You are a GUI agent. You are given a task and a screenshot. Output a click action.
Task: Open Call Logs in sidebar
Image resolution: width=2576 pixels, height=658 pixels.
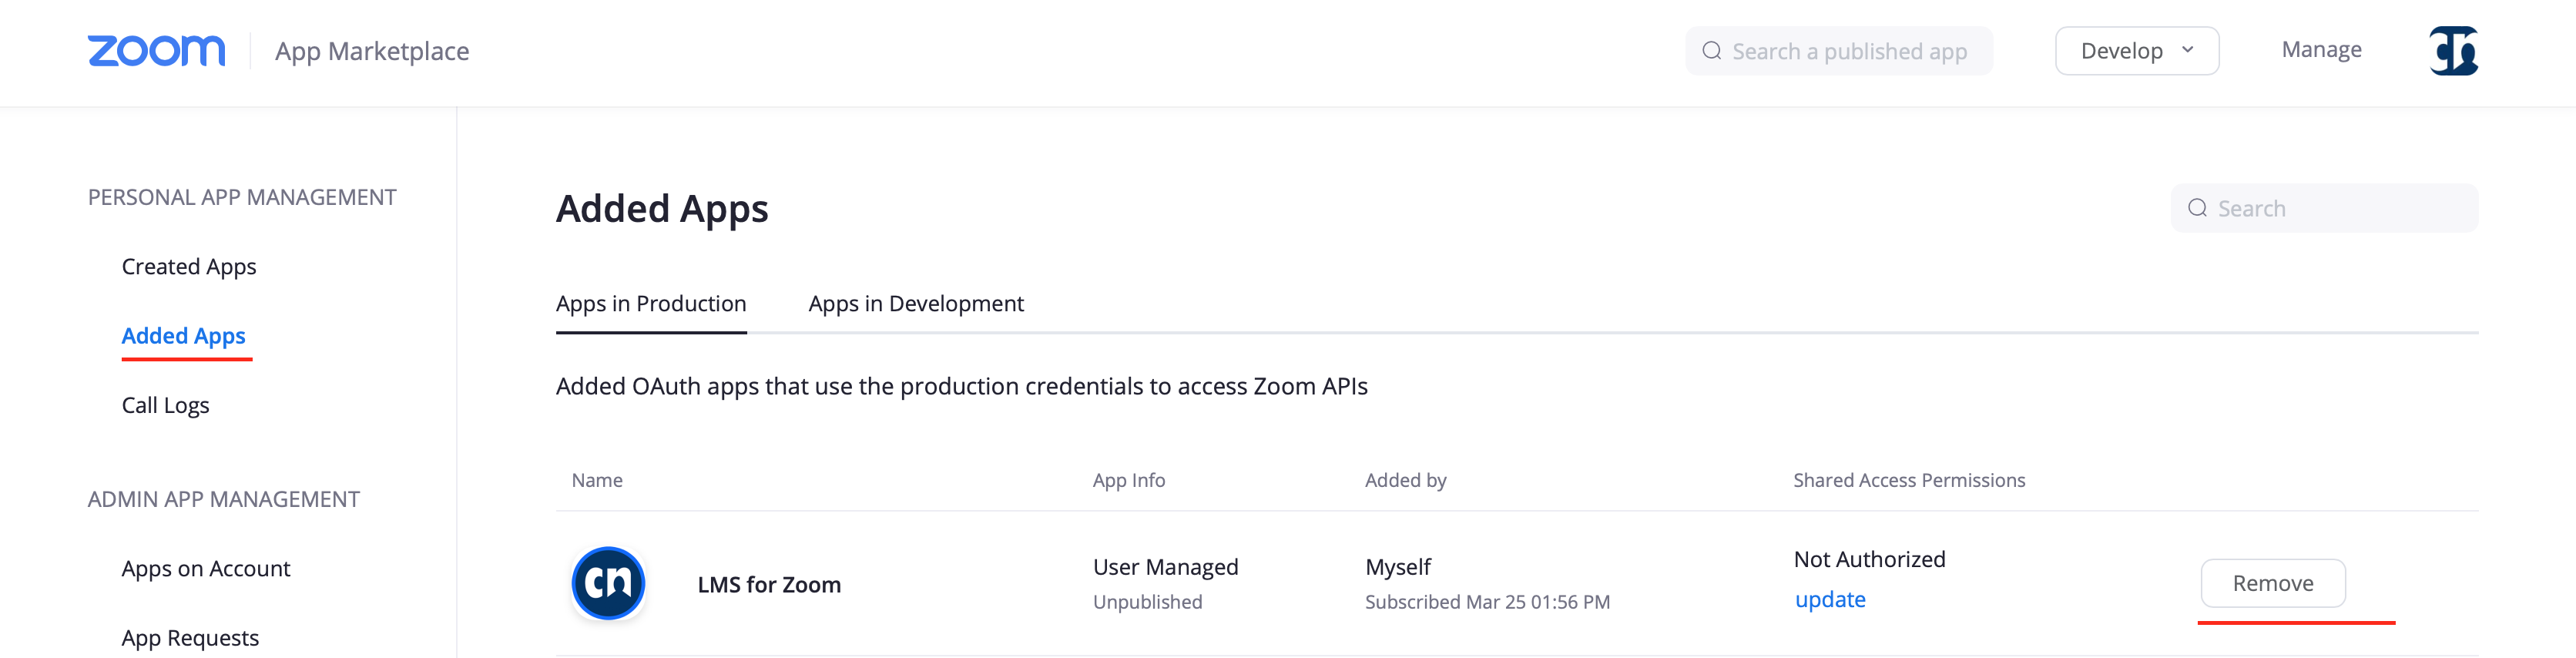(x=165, y=405)
